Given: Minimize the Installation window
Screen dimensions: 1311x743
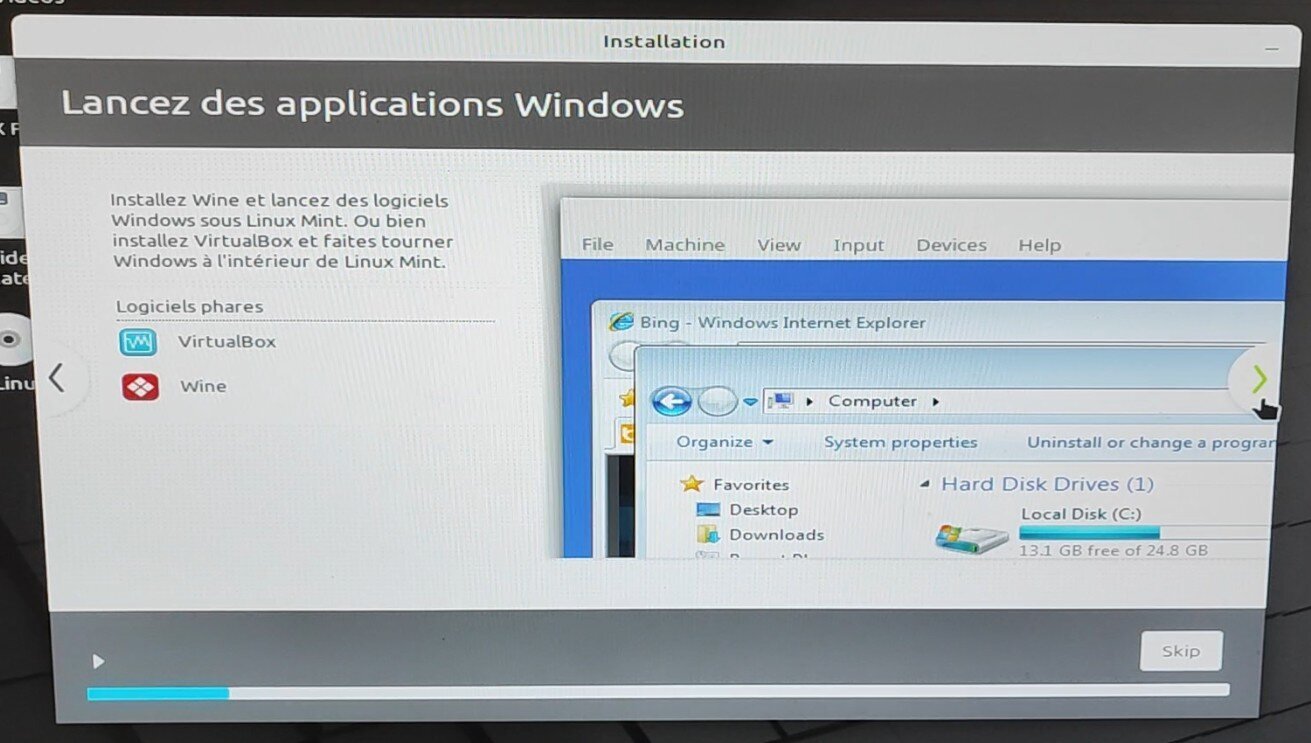Looking at the screenshot, I should (1271, 49).
